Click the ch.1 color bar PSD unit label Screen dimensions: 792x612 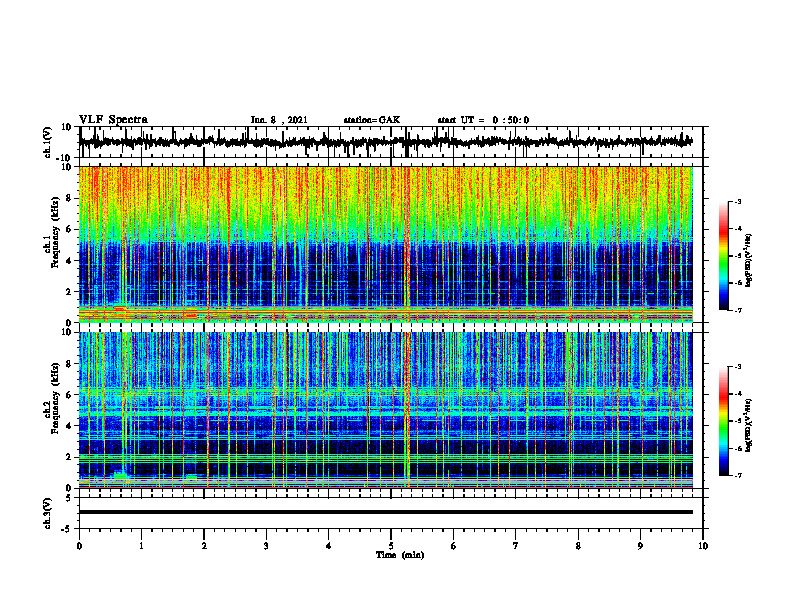point(749,261)
